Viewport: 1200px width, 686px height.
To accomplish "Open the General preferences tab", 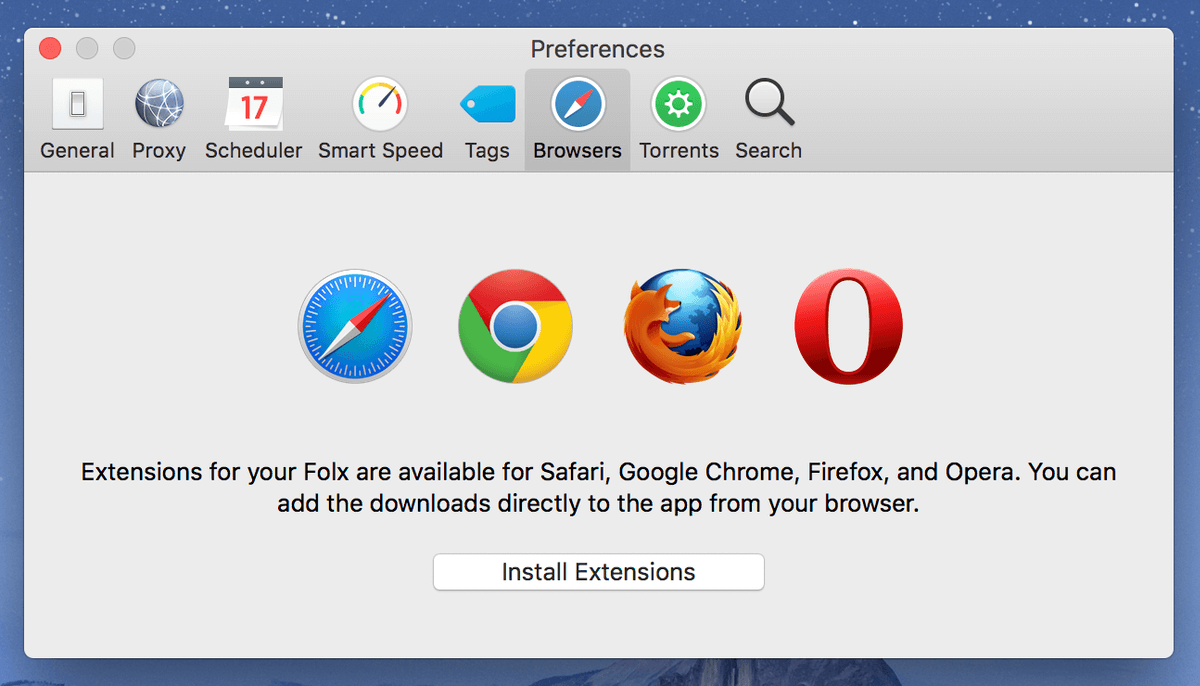I will 77,120.
